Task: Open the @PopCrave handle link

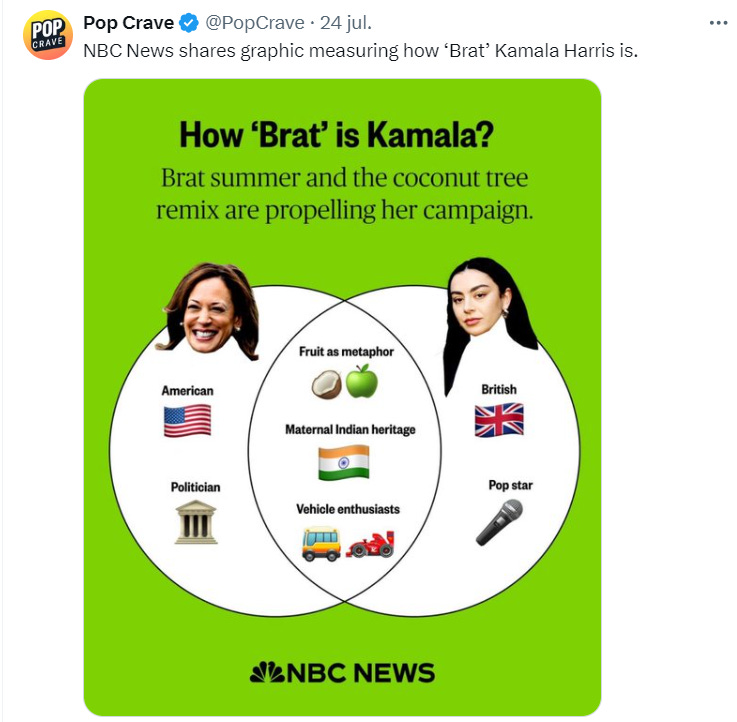Action: (255, 23)
